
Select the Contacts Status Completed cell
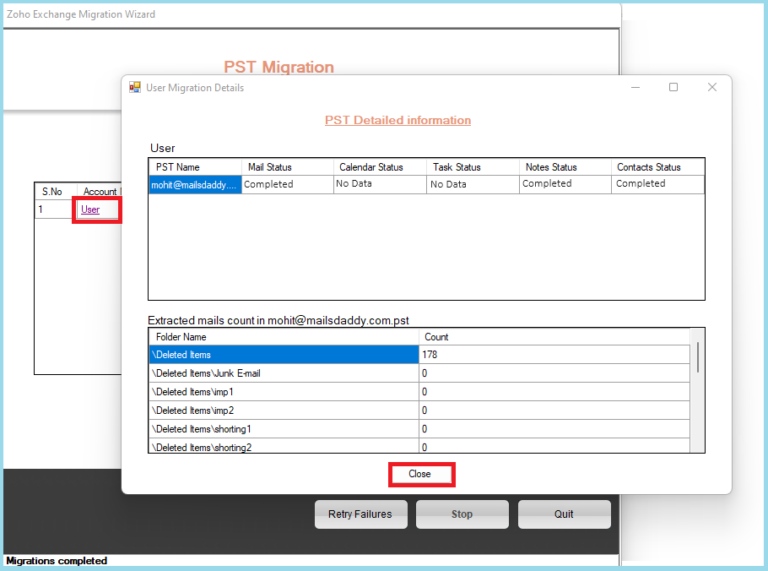click(658, 185)
